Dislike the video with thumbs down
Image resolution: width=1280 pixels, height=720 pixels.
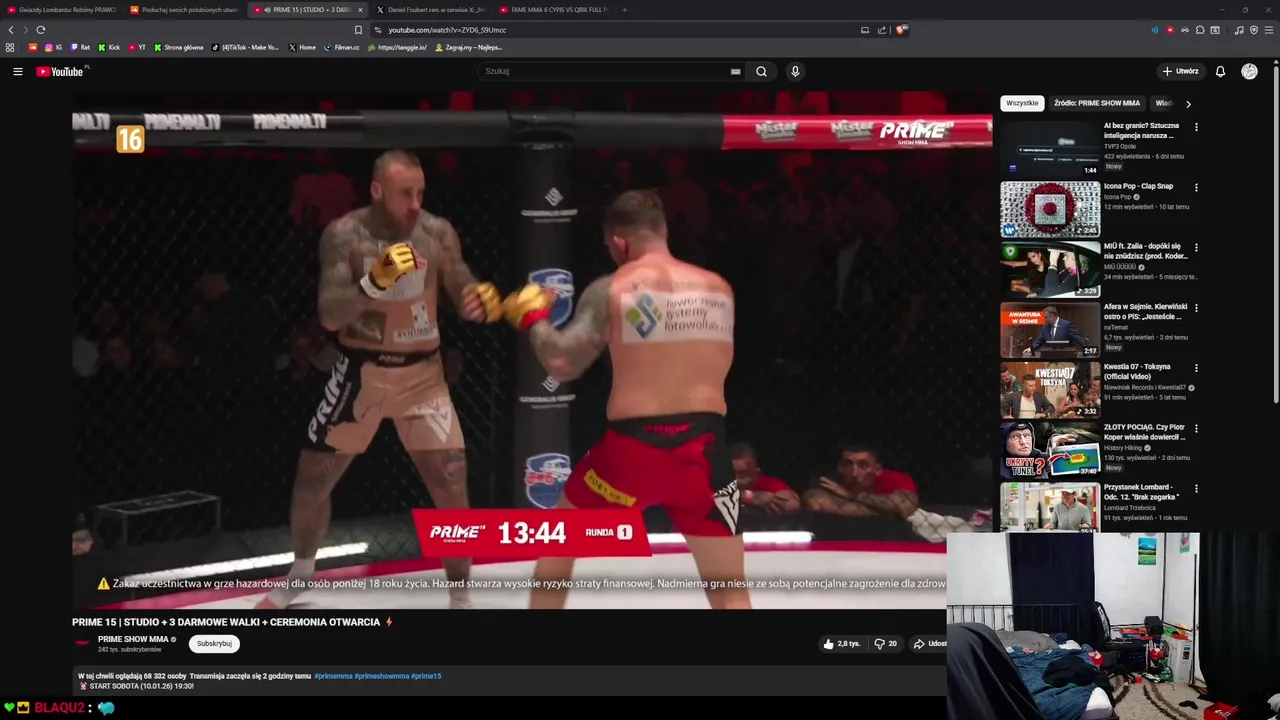click(x=885, y=644)
